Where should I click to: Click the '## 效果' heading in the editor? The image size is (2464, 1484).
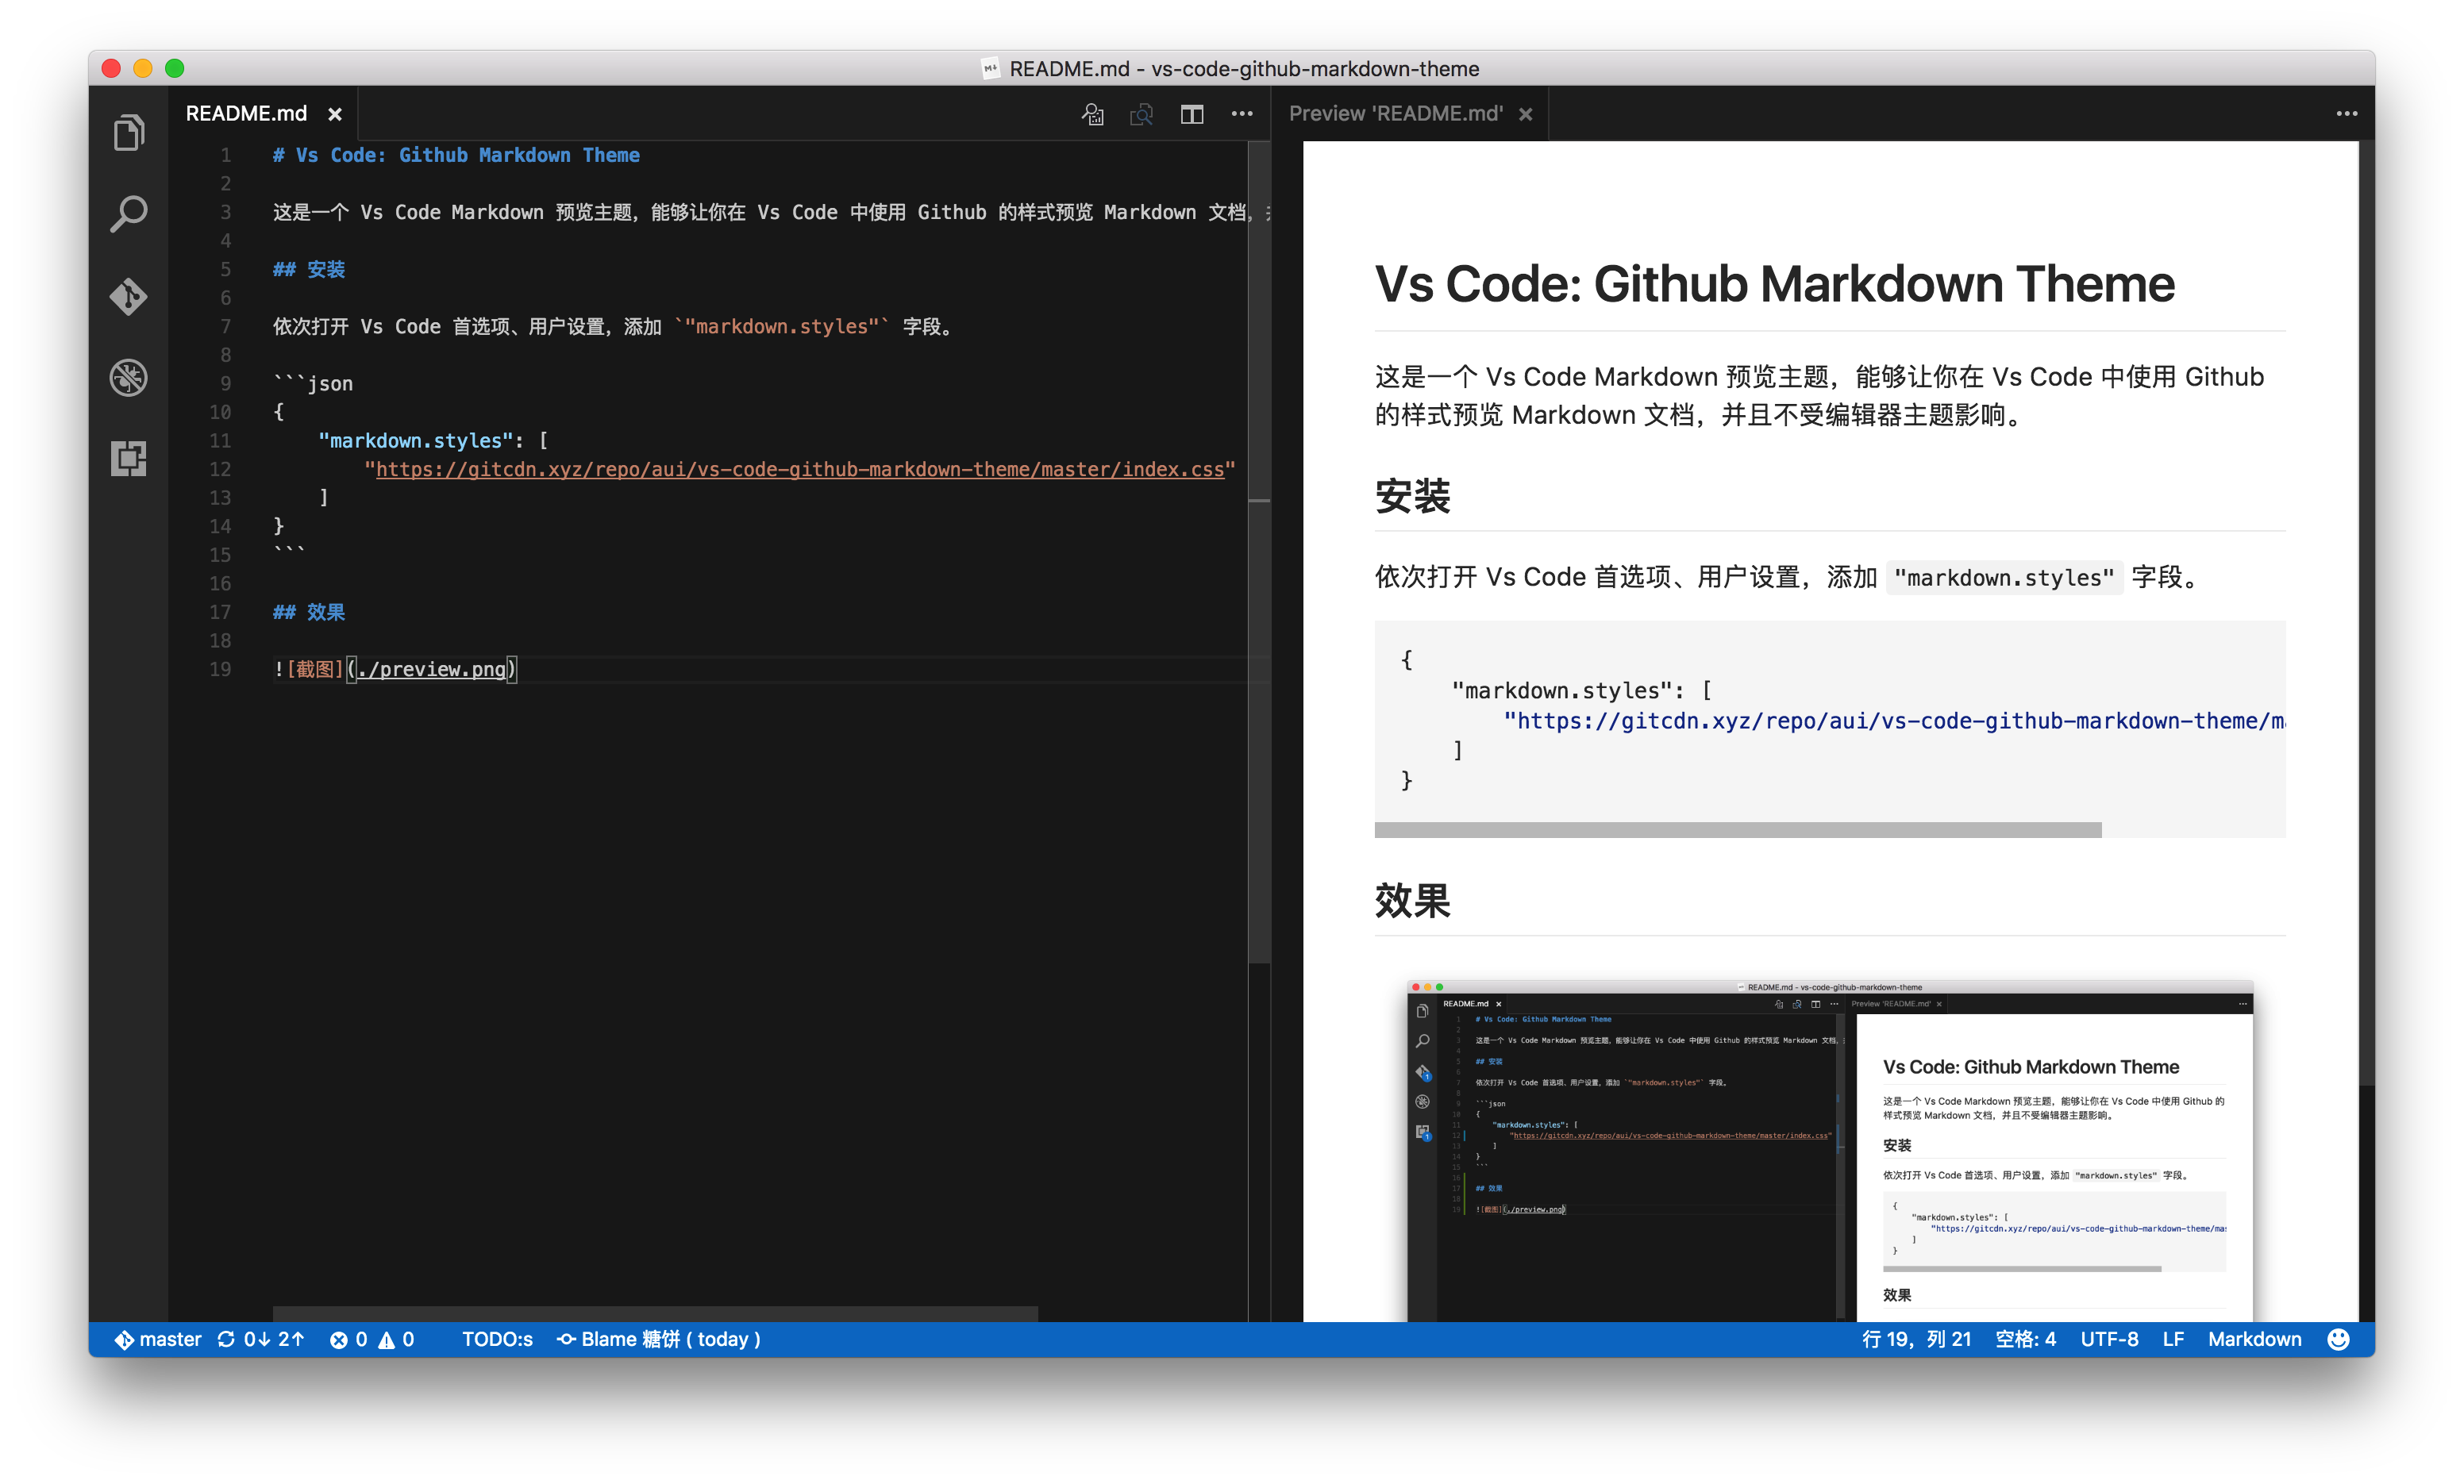point(309,612)
